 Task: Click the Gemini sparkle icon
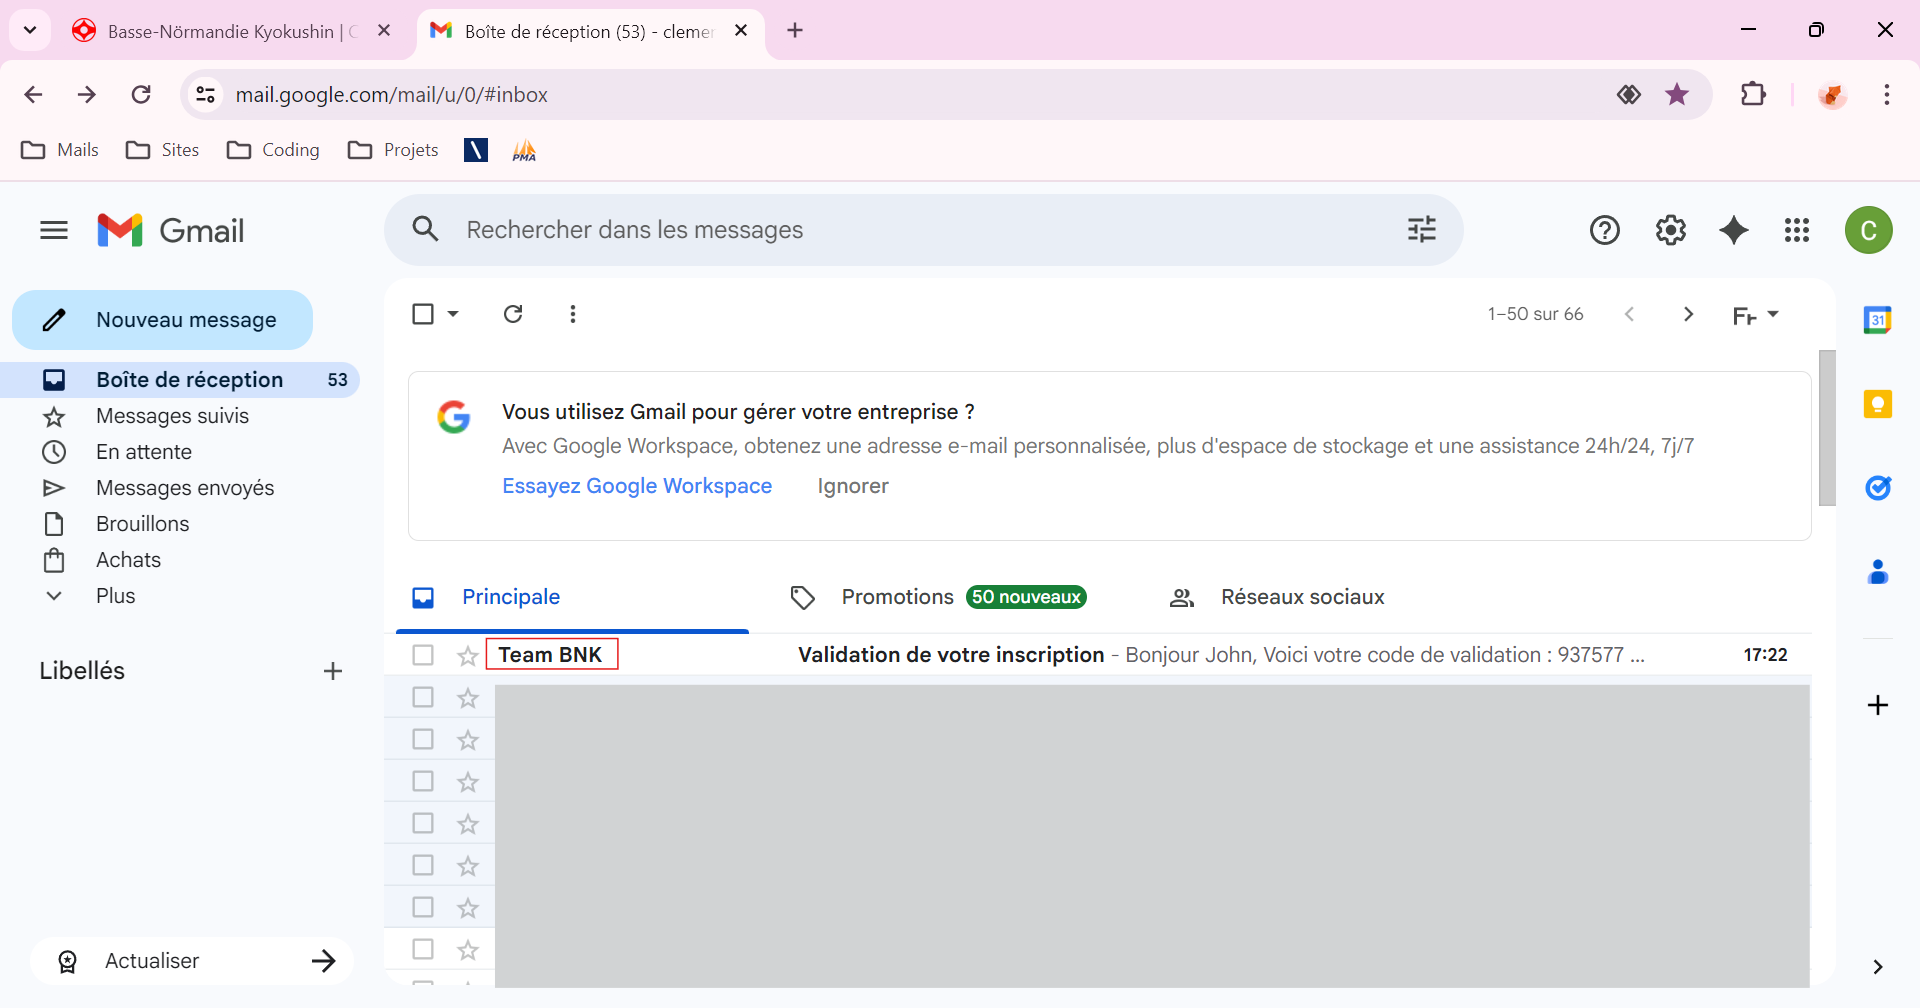coord(1734,230)
